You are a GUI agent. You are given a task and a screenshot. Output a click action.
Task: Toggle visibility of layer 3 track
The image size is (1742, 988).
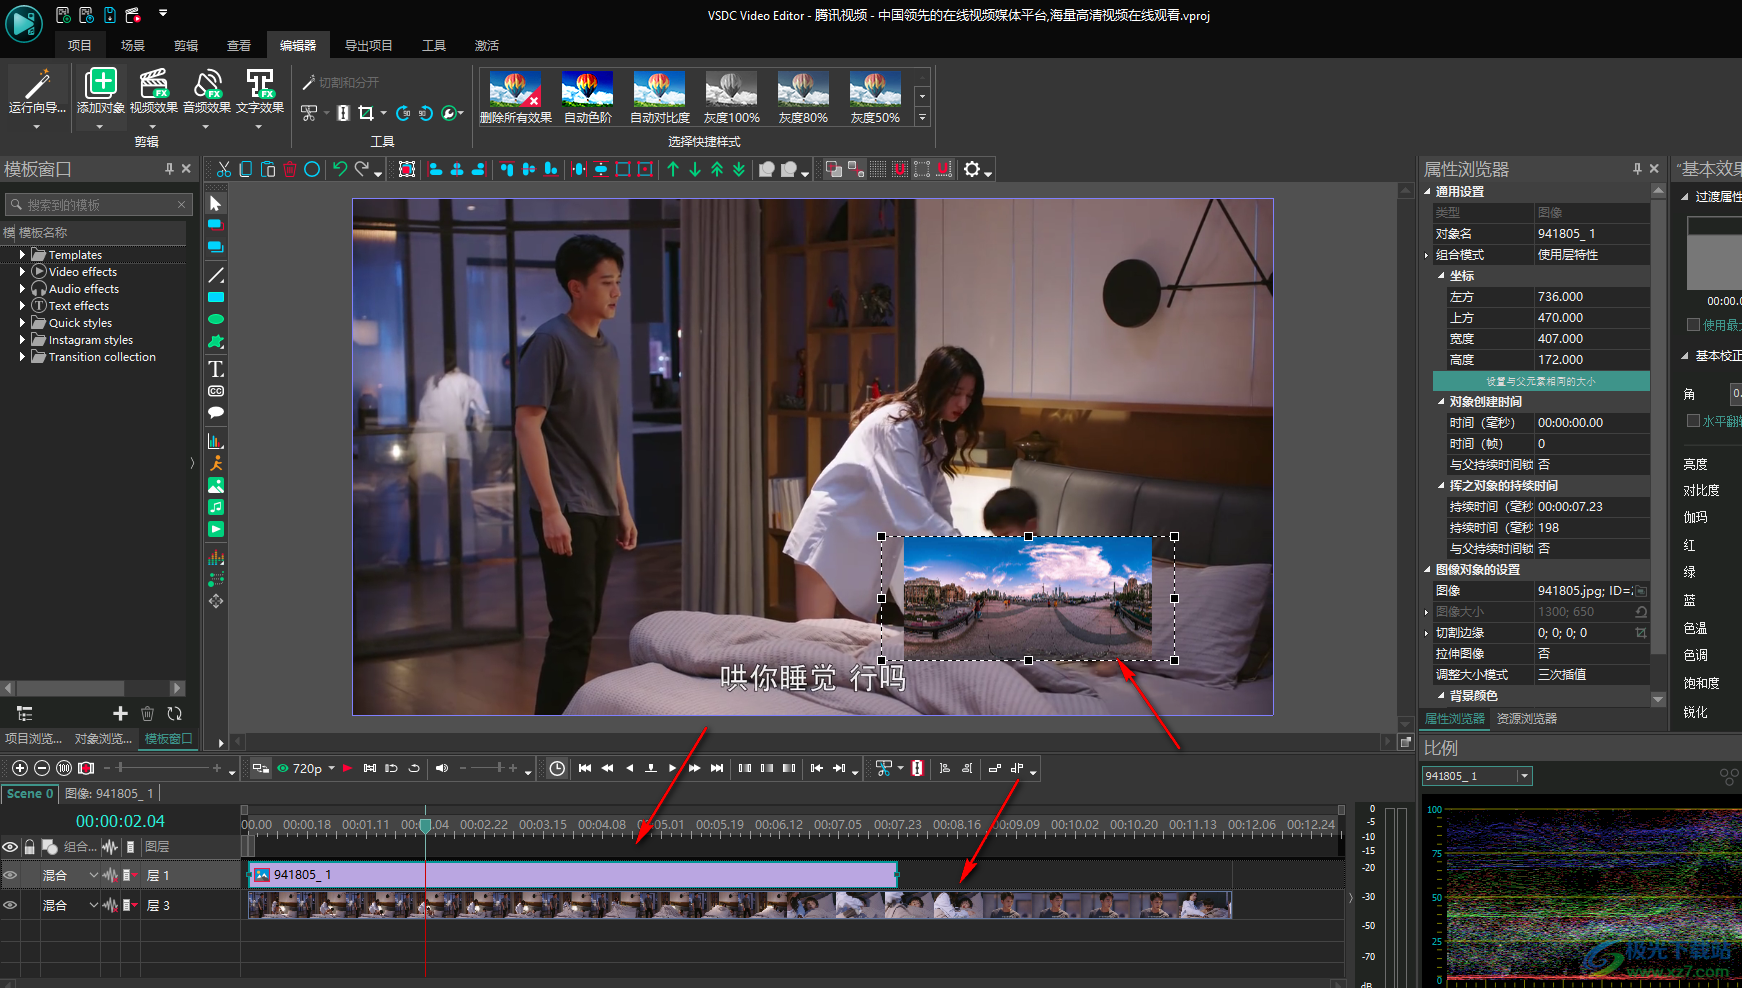[x=11, y=905]
